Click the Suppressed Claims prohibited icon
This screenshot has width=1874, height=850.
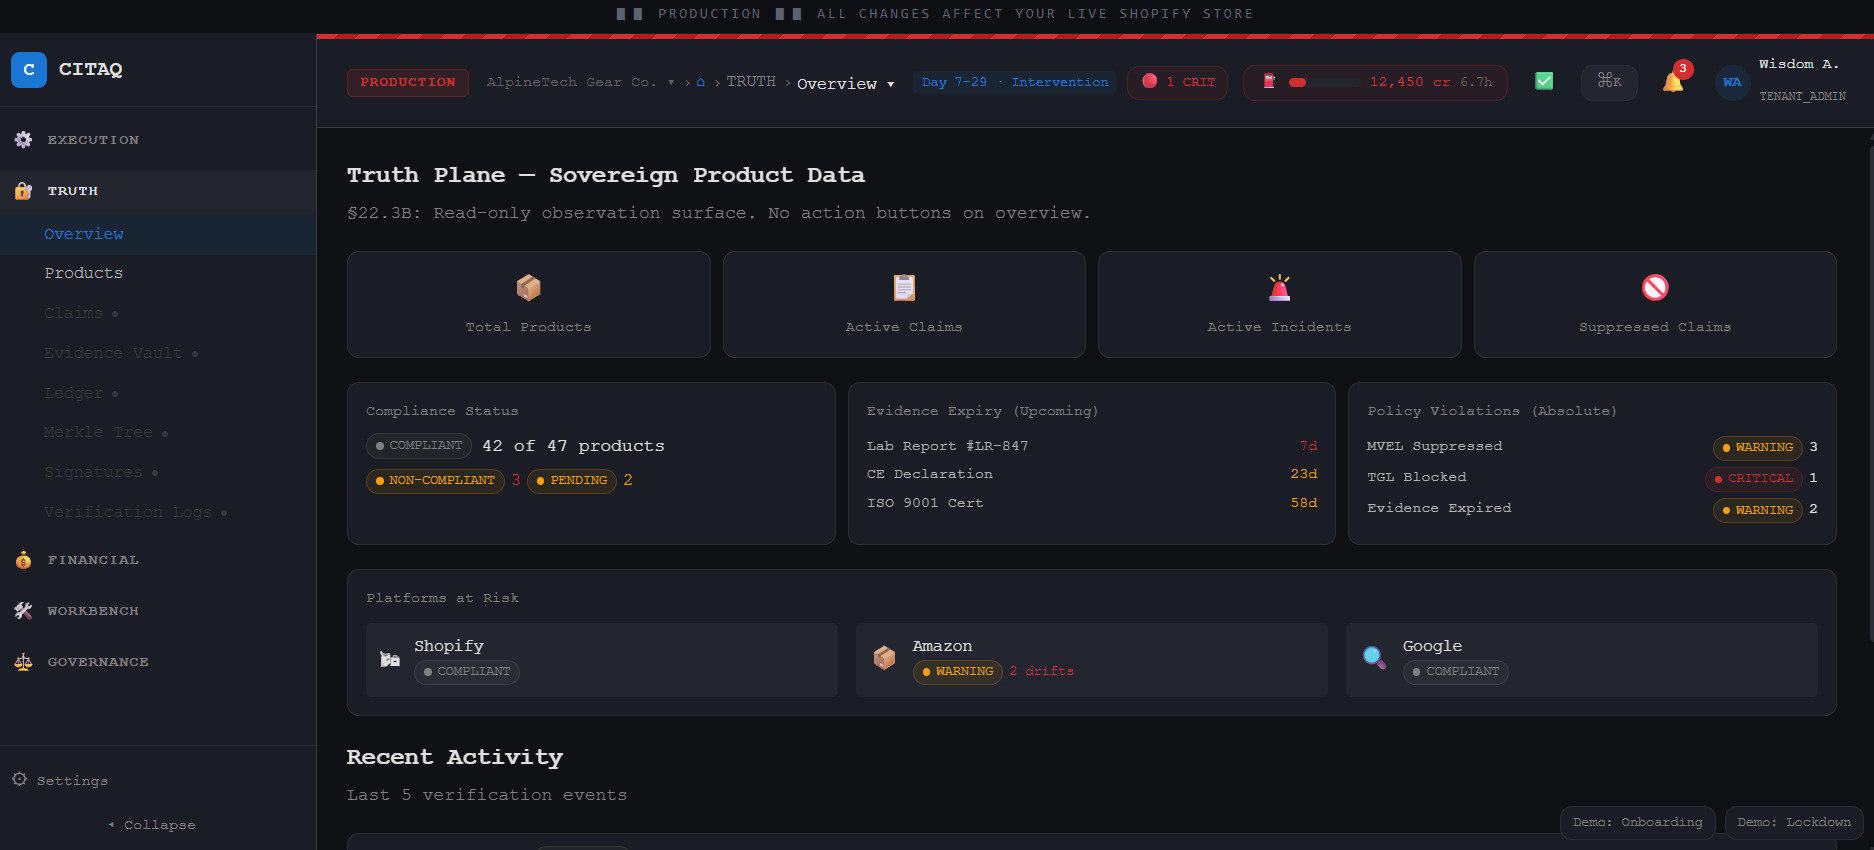(1655, 288)
